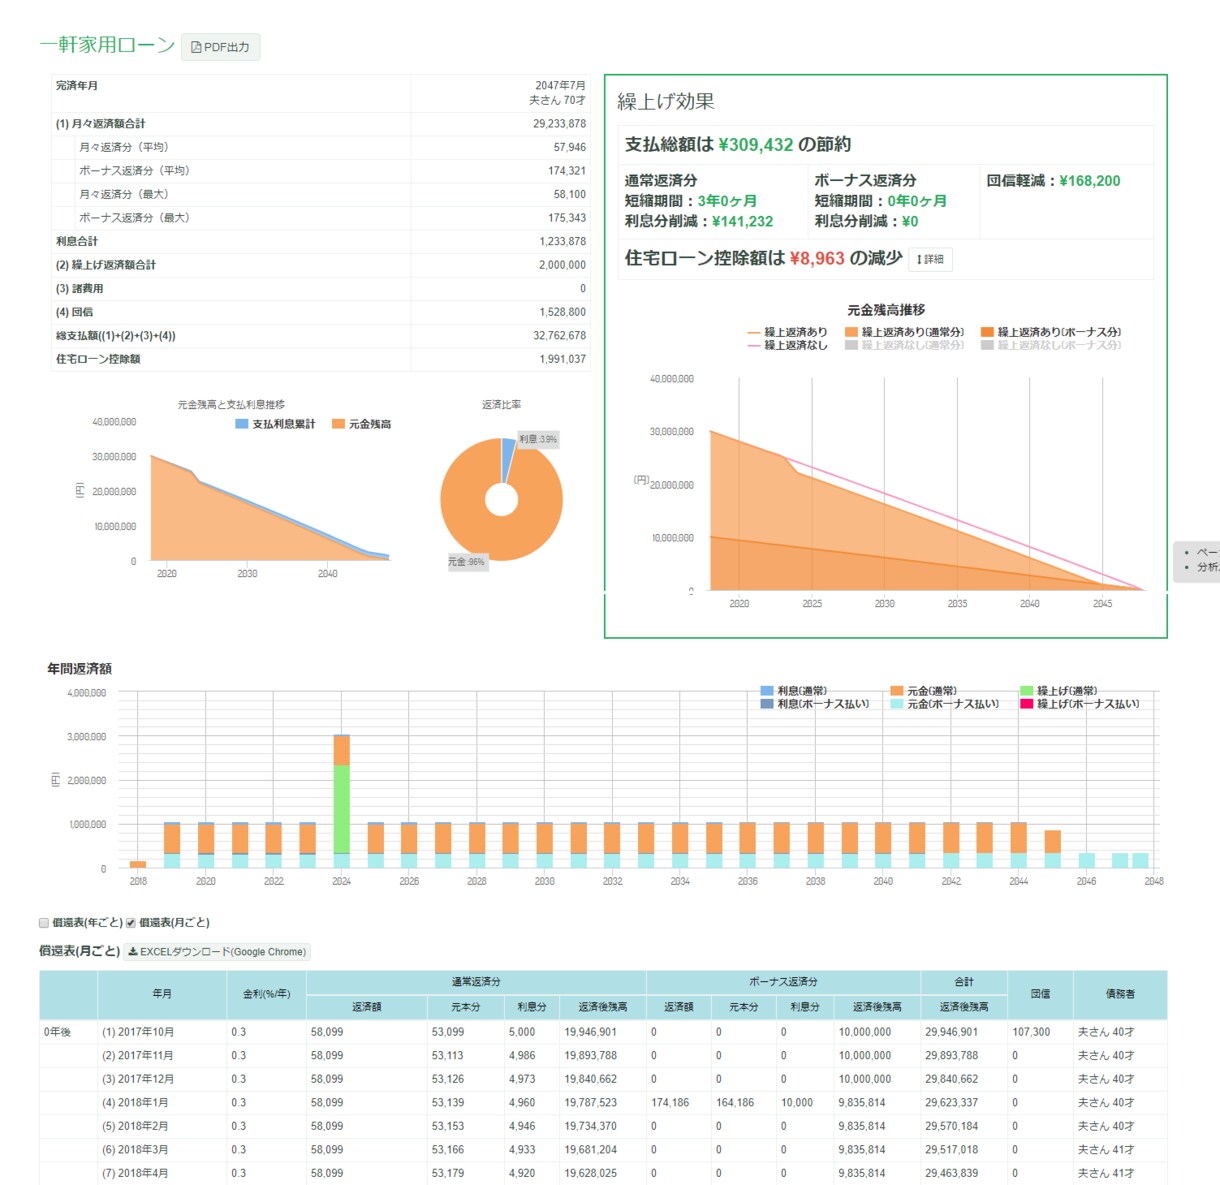Click the 団信軽減 ¥168,200 value
This screenshot has height=1185, width=1220.
pyautogui.click(x=1090, y=181)
